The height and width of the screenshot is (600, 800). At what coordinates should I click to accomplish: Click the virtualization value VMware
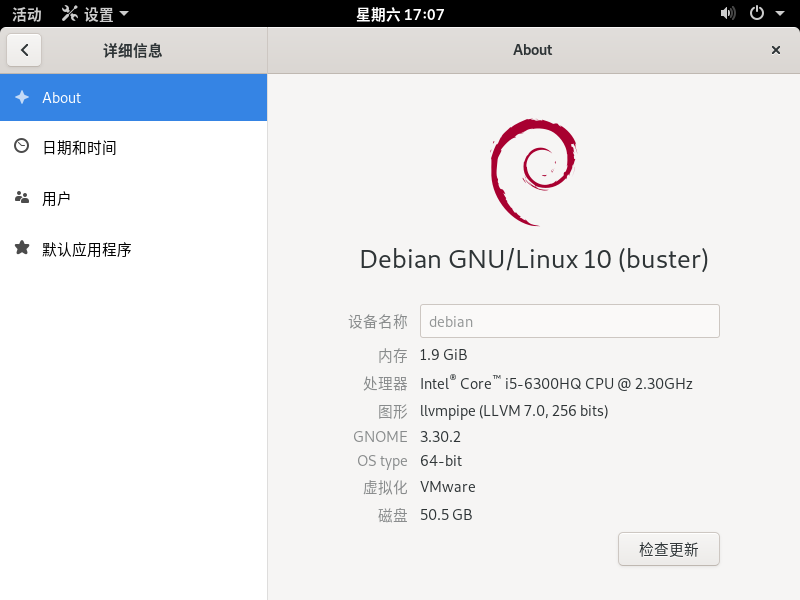(447, 487)
